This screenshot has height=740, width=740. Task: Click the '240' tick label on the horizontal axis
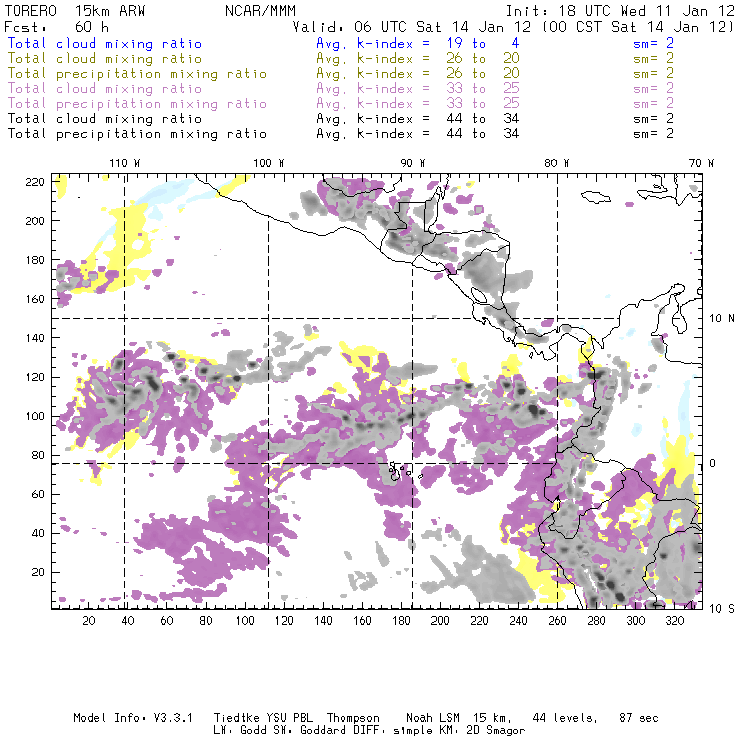(518, 621)
